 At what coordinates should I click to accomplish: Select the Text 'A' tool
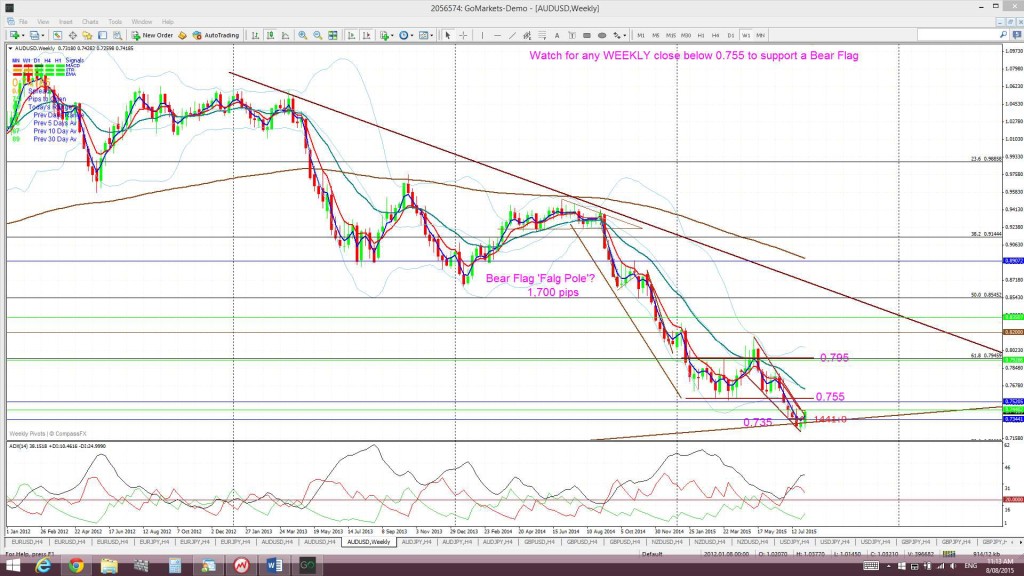coord(557,35)
